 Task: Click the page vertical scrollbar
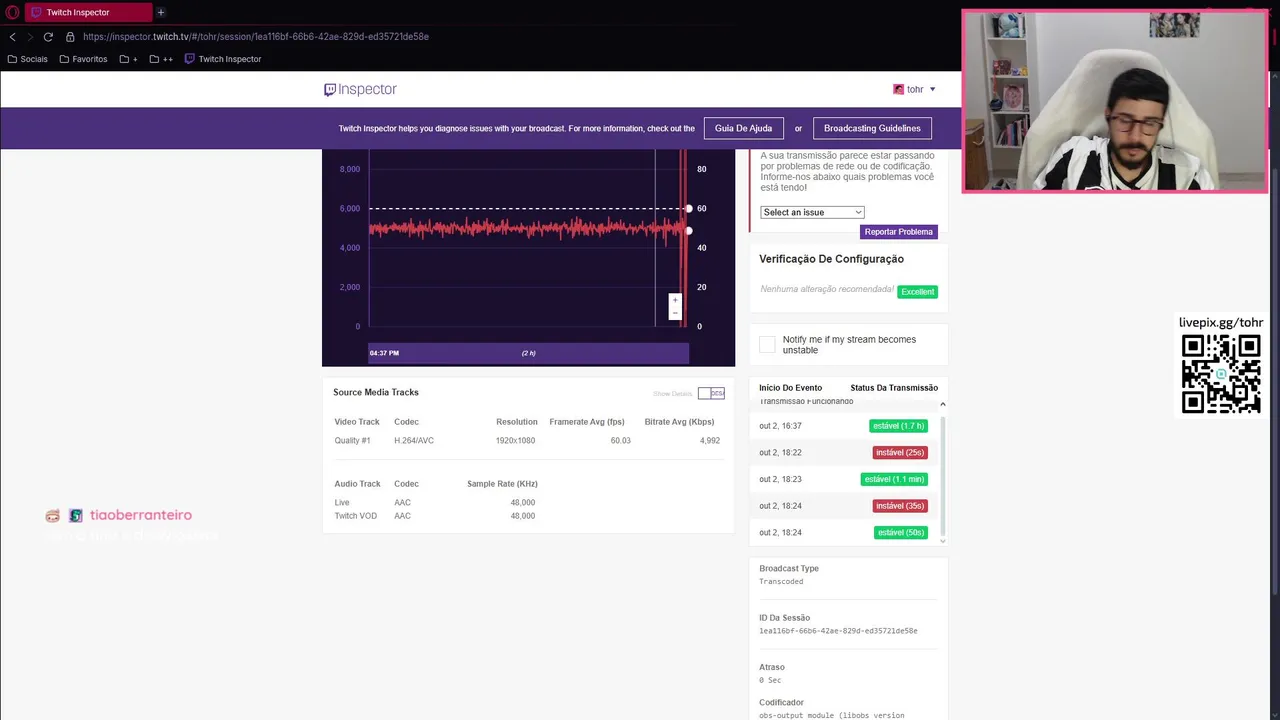(x=1274, y=380)
